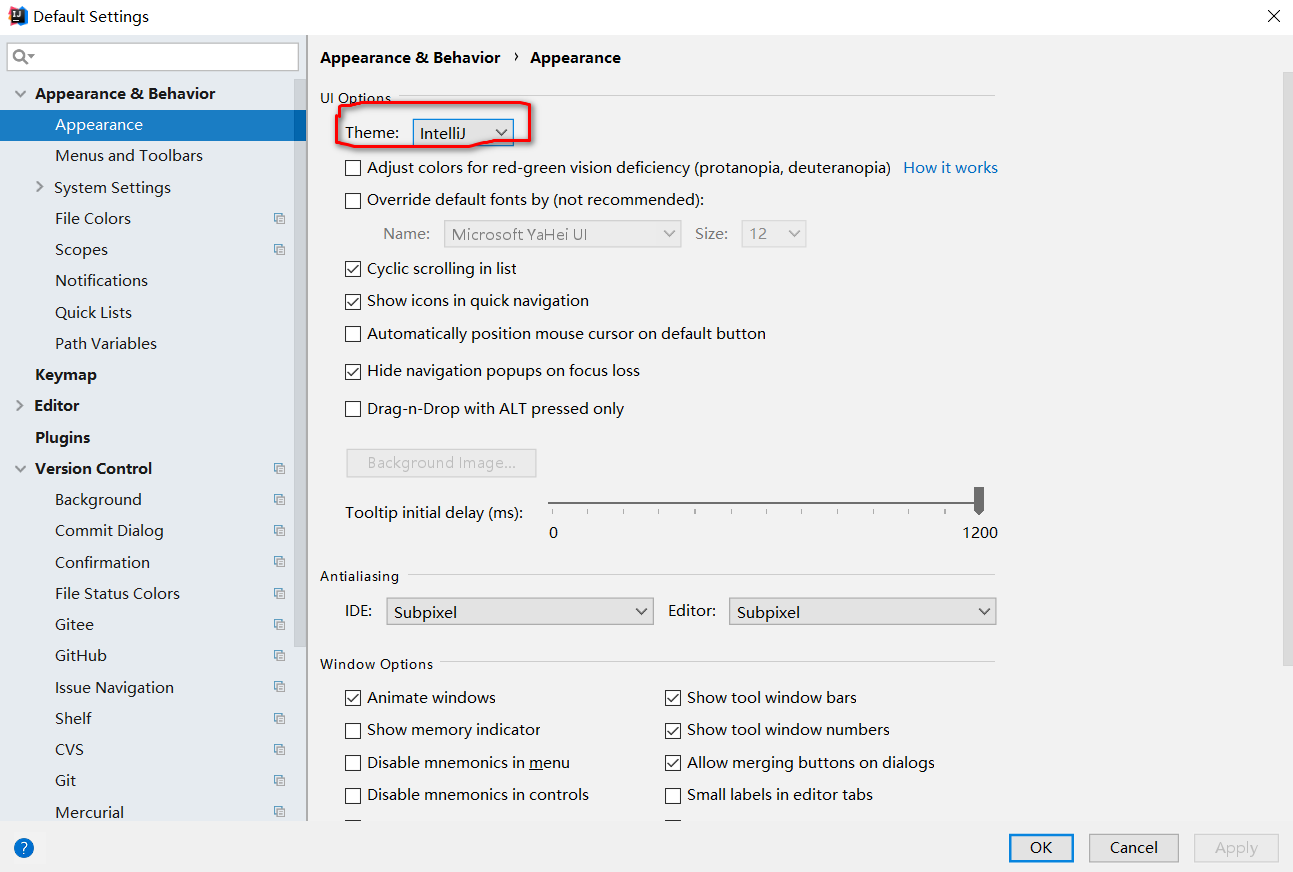Screen dimensions: 1293x872
Task: Select Keymap in the settings tree
Action: (x=66, y=375)
